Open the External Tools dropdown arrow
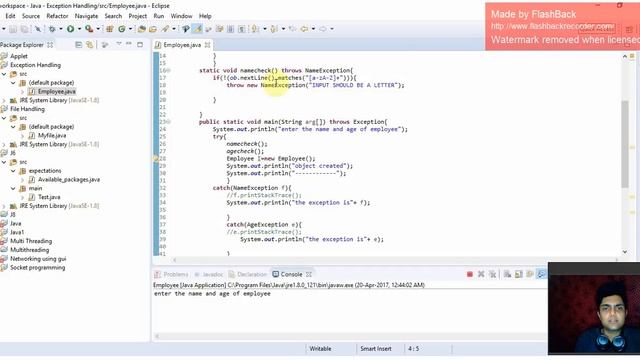 pyautogui.click(x=98, y=29)
